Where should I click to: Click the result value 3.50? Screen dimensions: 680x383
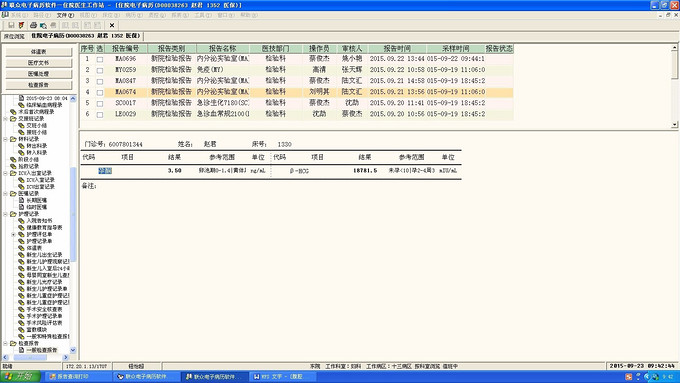pyautogui.click(x=174, y=171)
